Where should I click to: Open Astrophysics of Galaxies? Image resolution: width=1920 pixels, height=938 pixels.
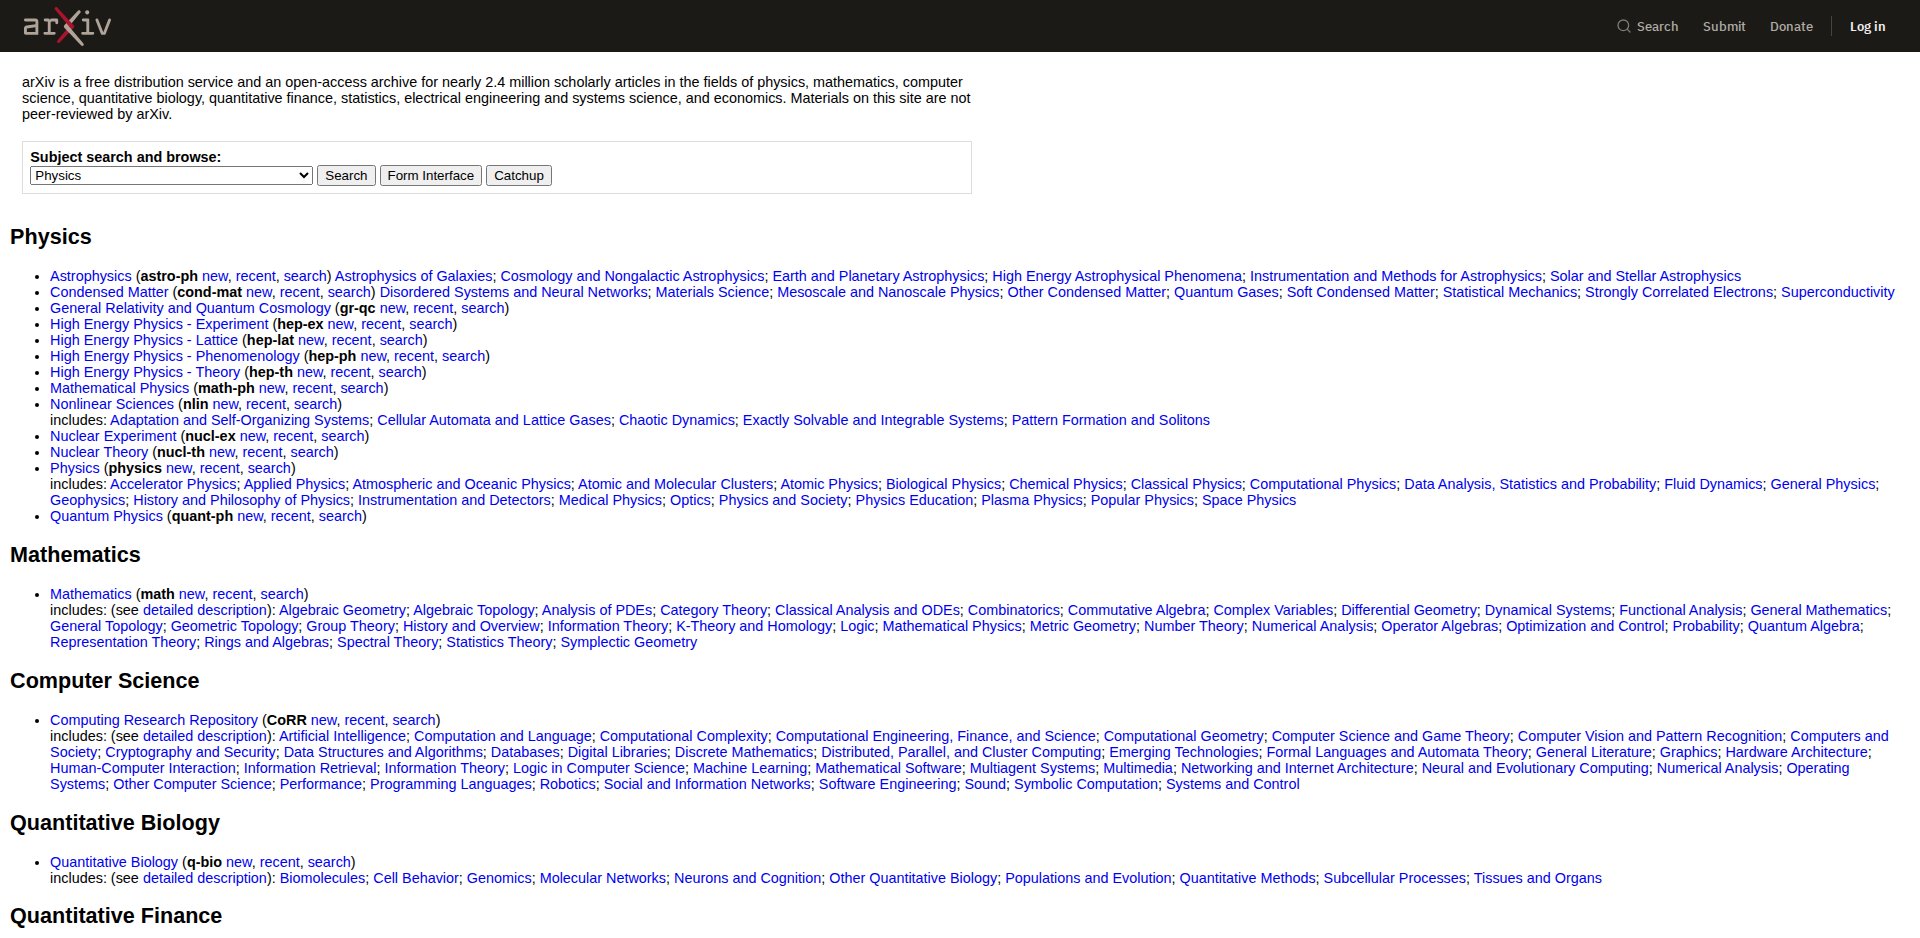pos(414,276)
